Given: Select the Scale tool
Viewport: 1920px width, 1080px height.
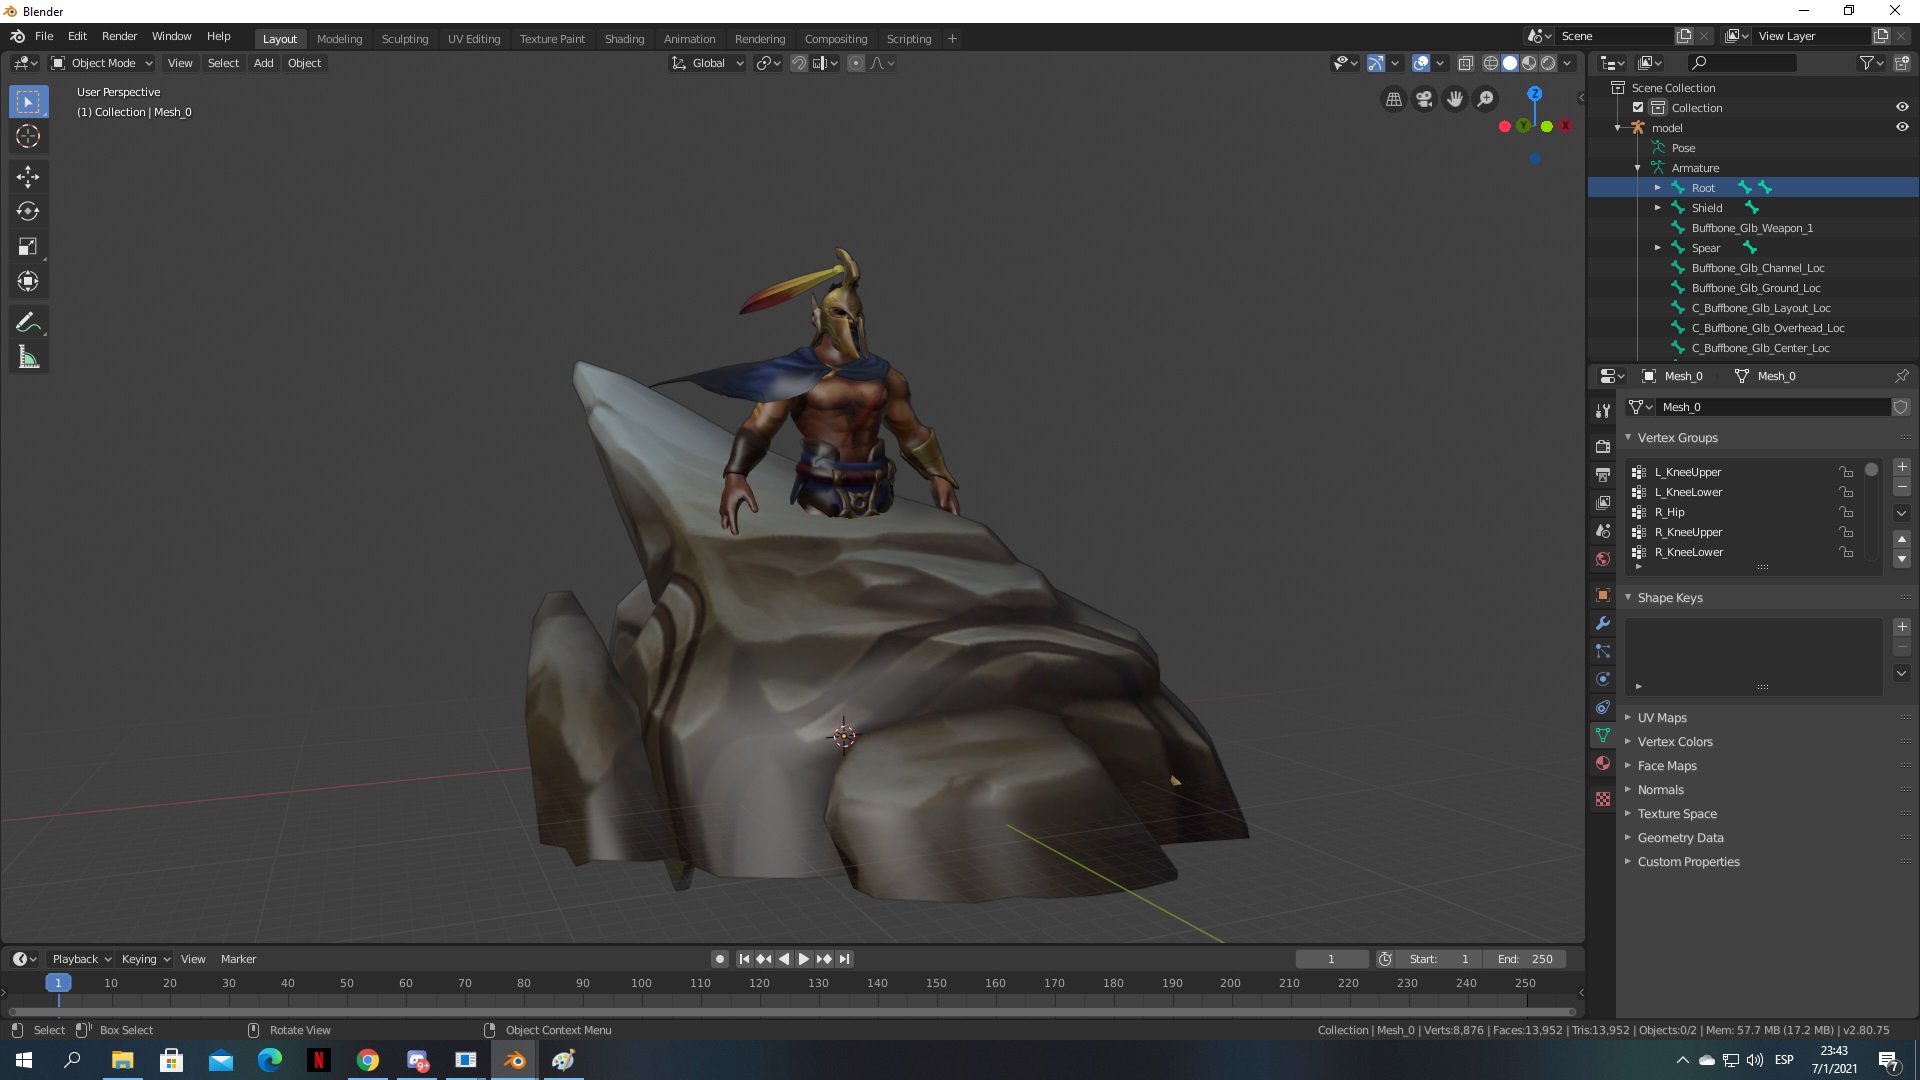Looking at the screenshot, I should (x=28, y=246).
